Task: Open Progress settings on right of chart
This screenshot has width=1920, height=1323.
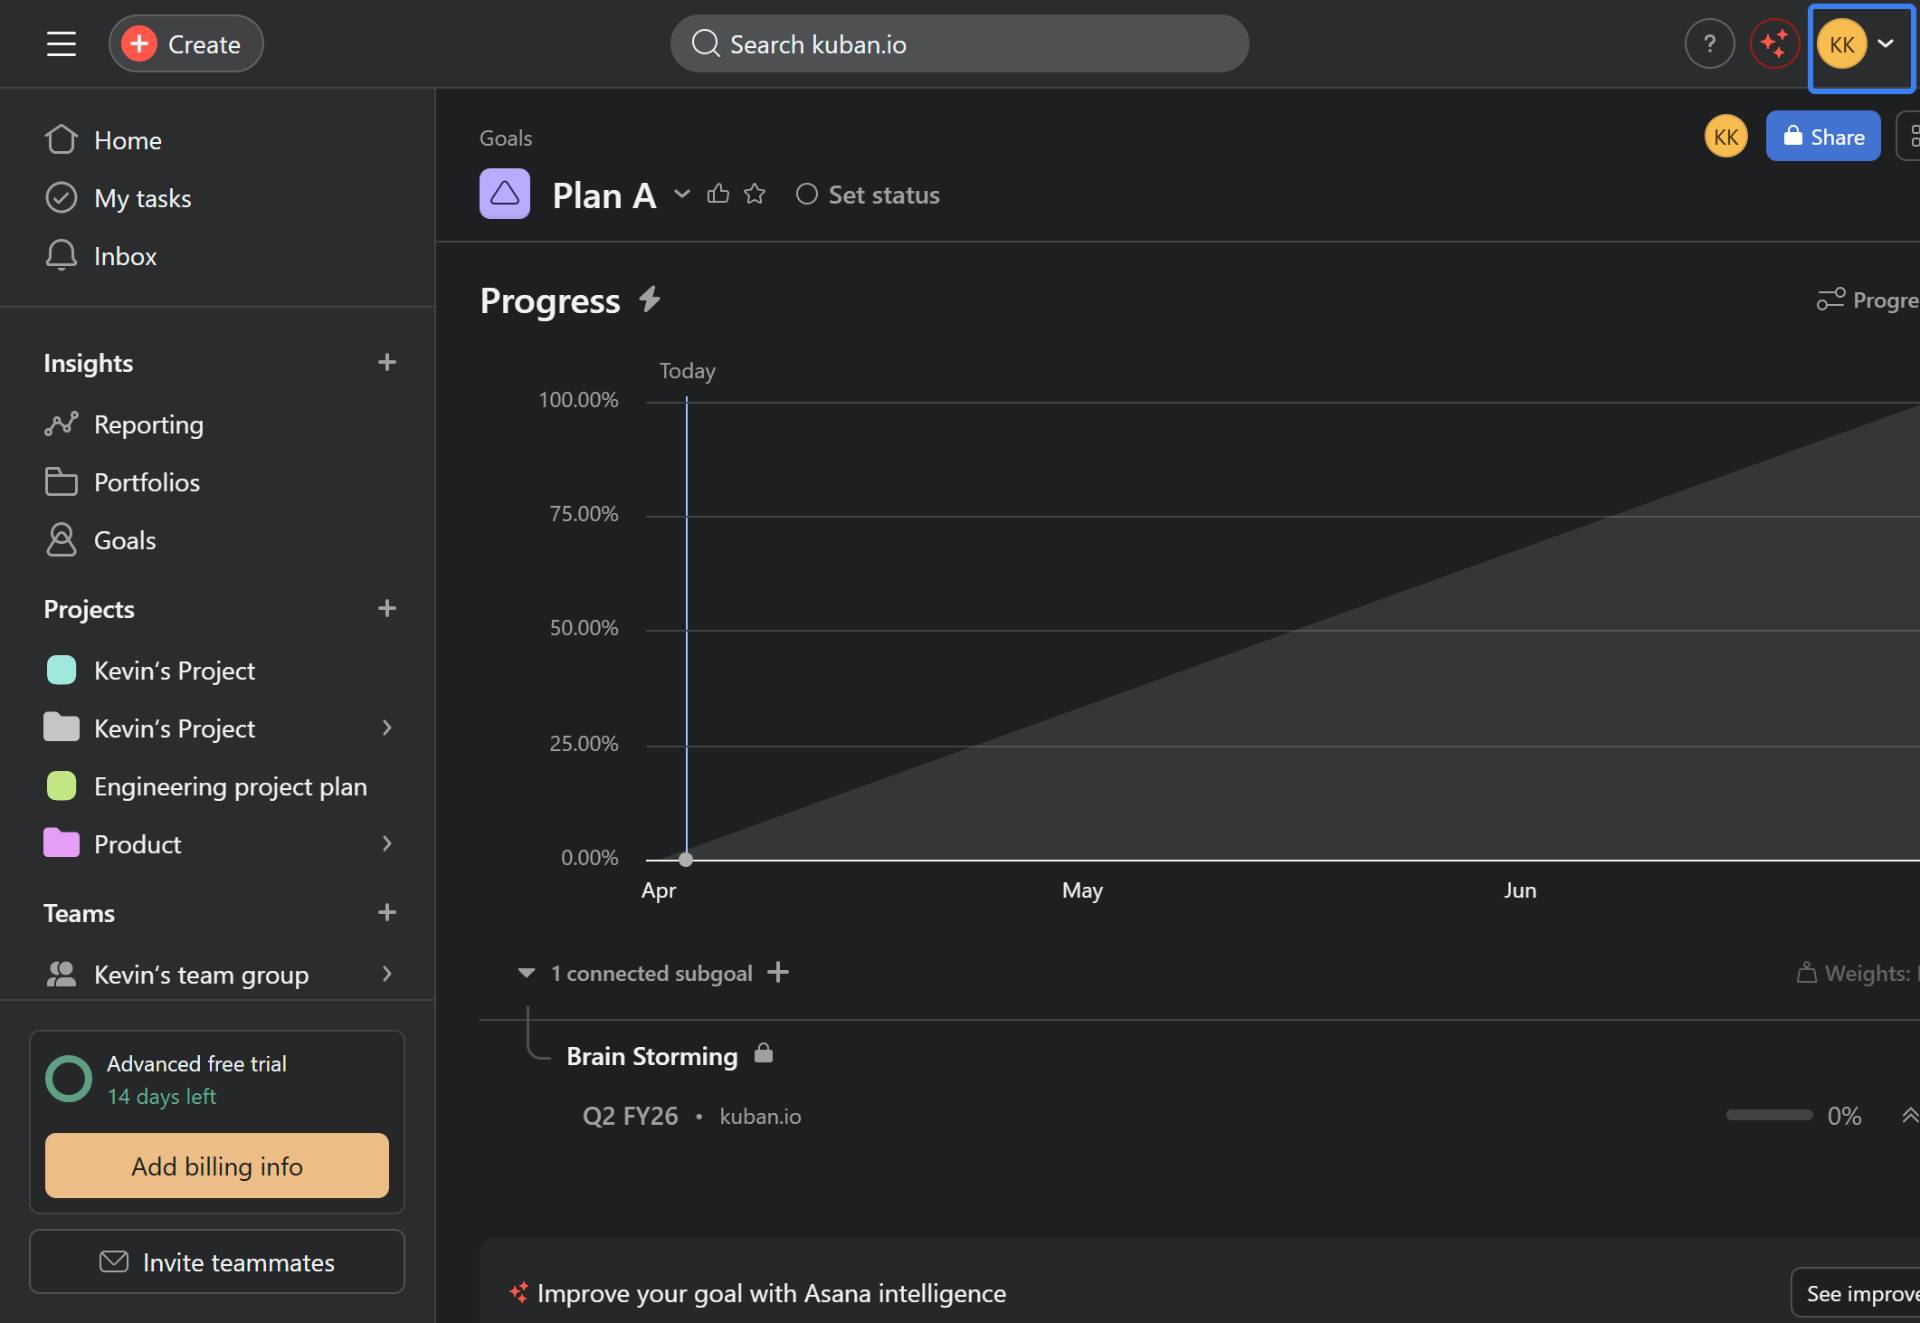Action: [1868, 300]
